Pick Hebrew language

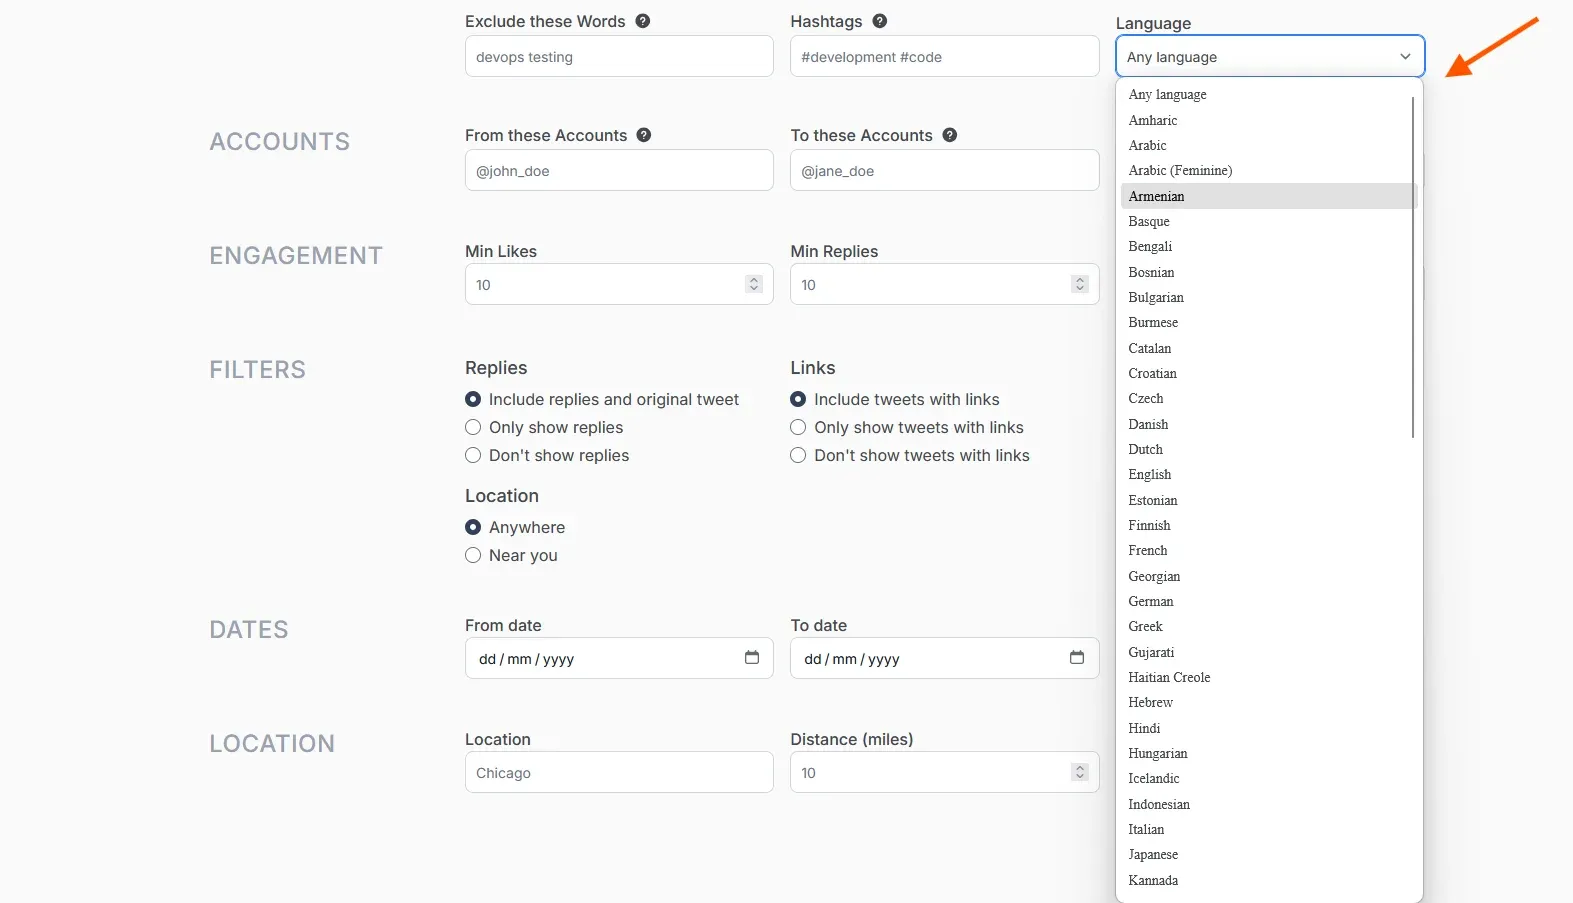1268,702
